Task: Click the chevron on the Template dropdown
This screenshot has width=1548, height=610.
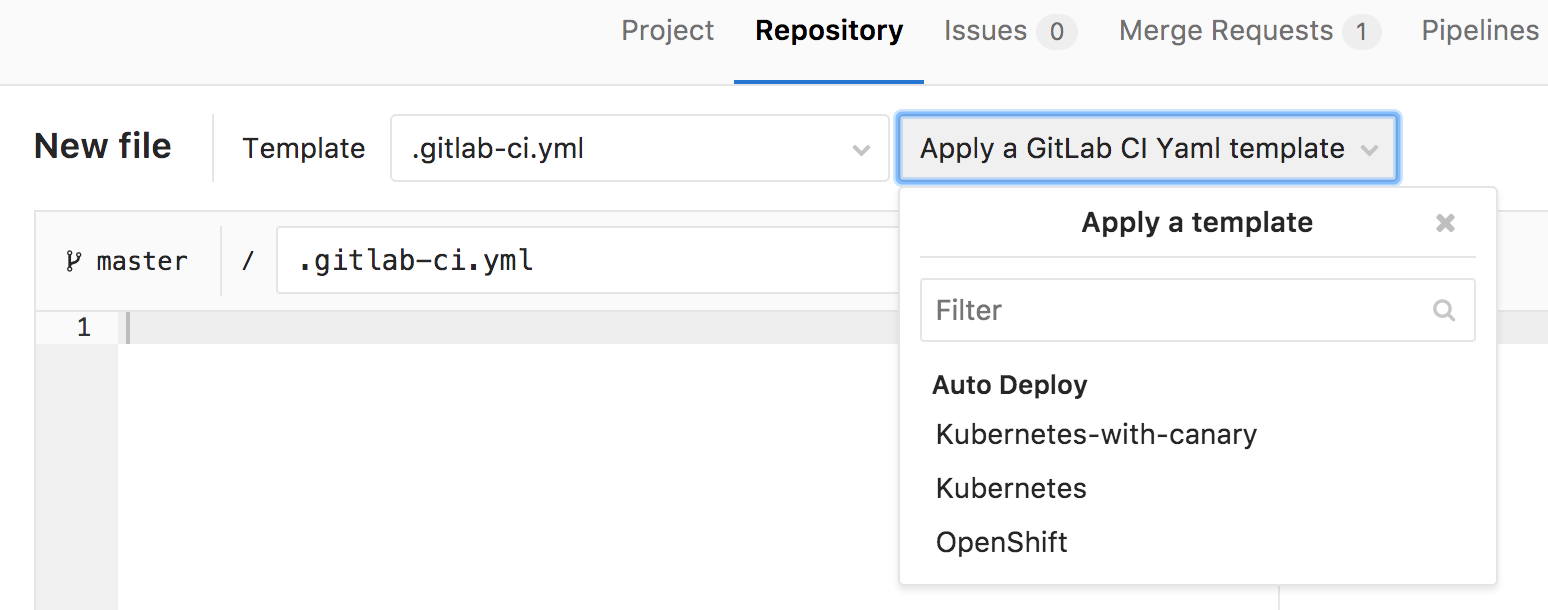Action: pos(861,148)
